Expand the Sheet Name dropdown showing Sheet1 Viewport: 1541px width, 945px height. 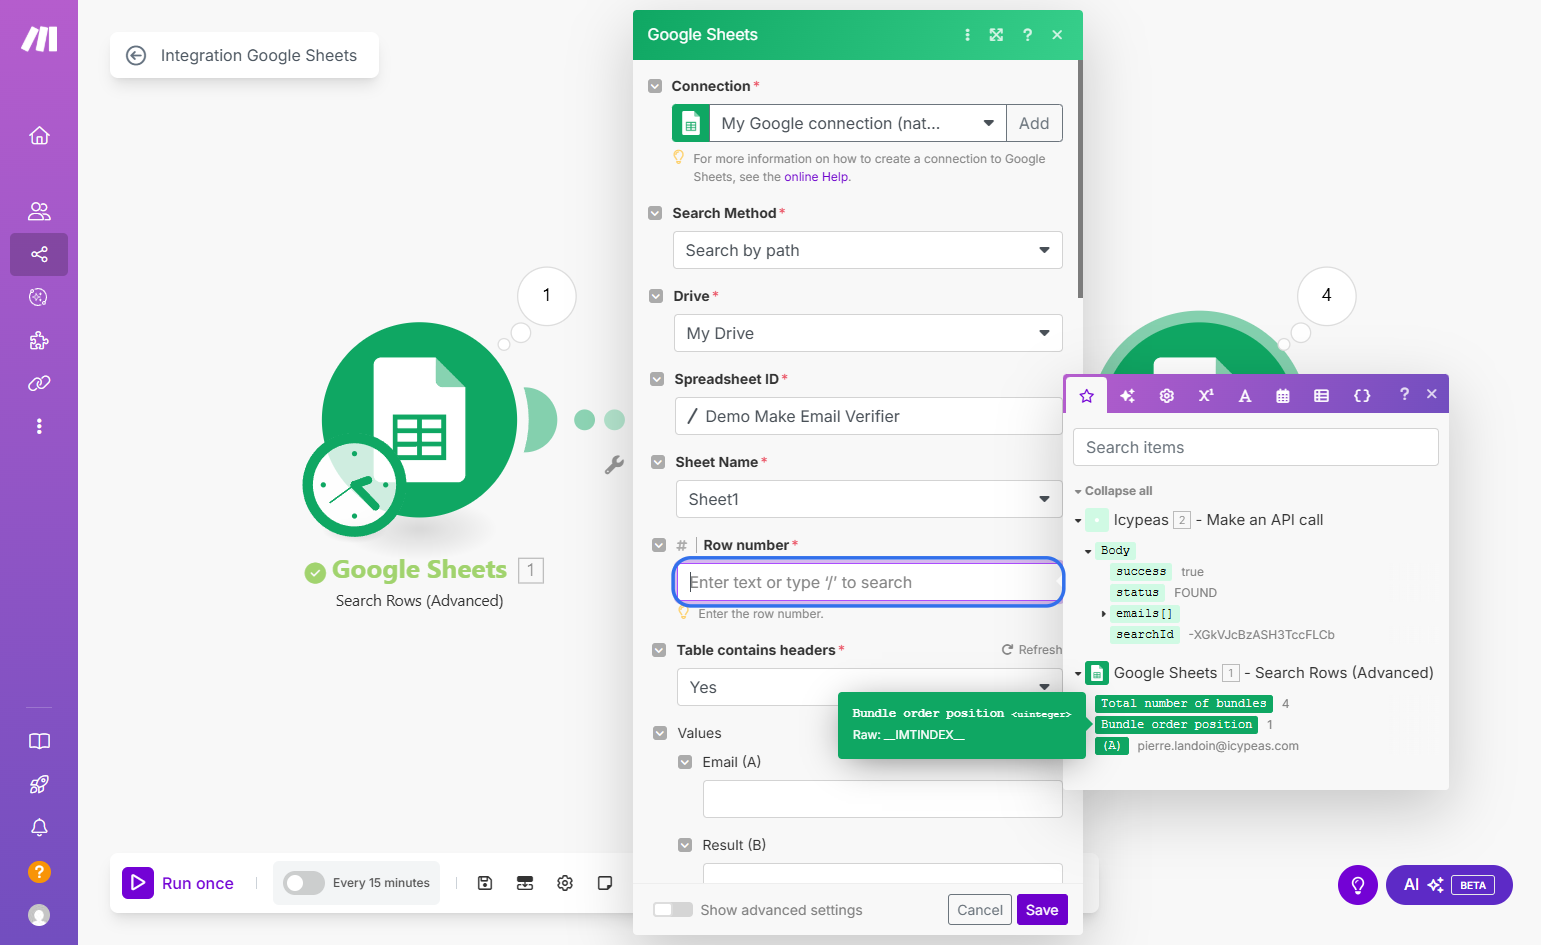[x=868, y=499]
